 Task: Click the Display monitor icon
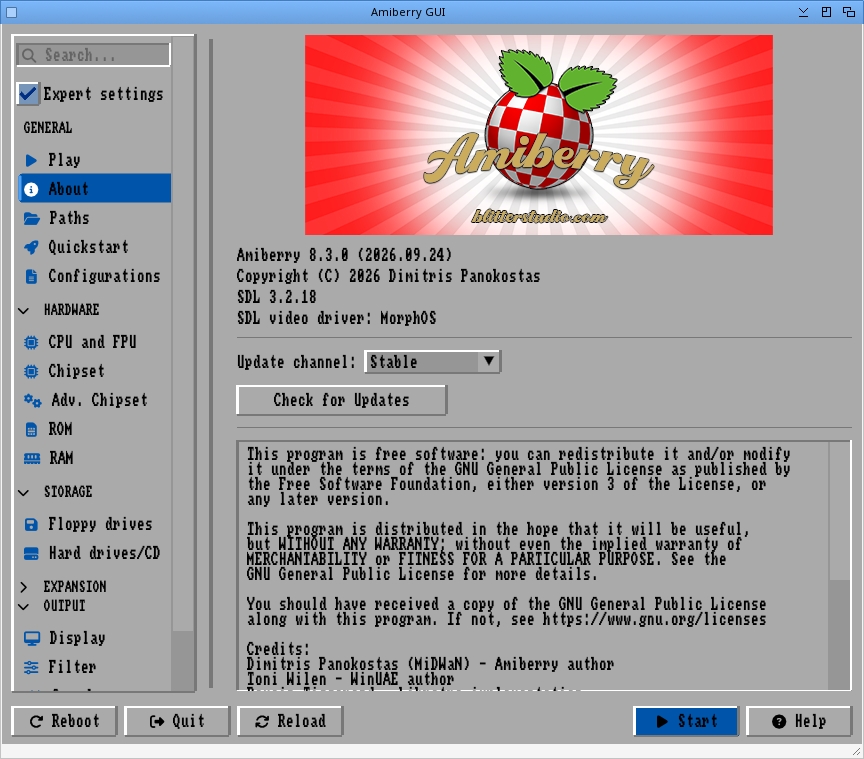pyautogui.click(x=32, y=638)
